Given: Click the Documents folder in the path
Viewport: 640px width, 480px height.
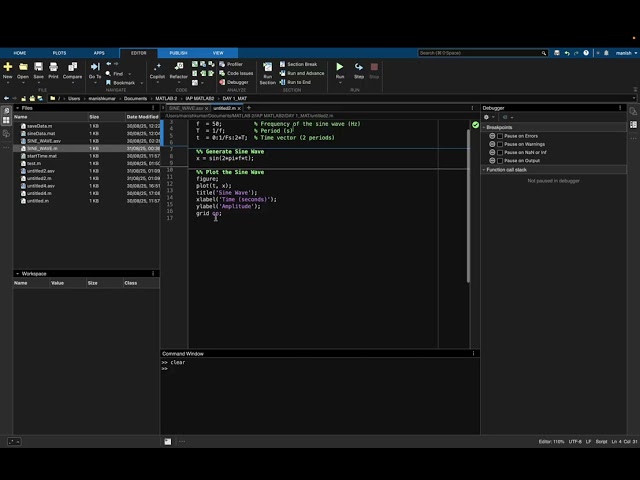Looking at the screenshot, I should 135,98.
